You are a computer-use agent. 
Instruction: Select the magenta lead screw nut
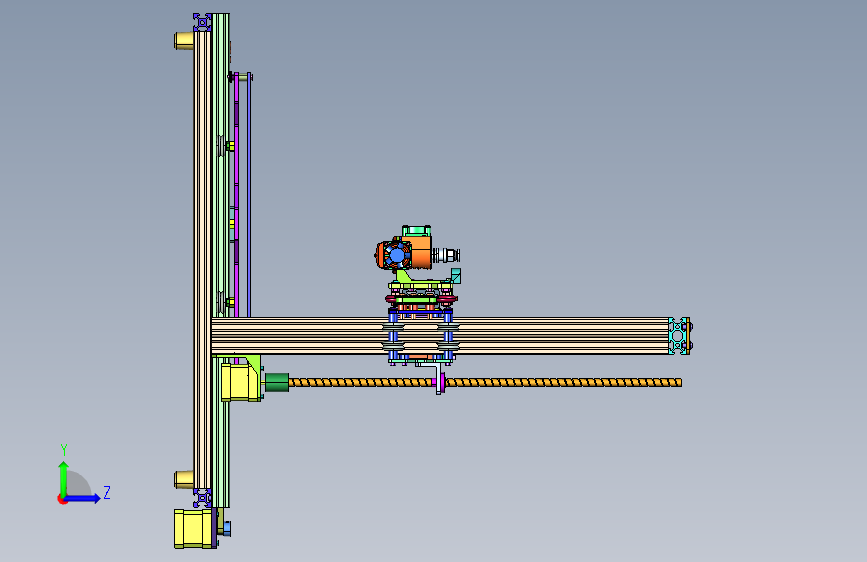coord(442,381)
